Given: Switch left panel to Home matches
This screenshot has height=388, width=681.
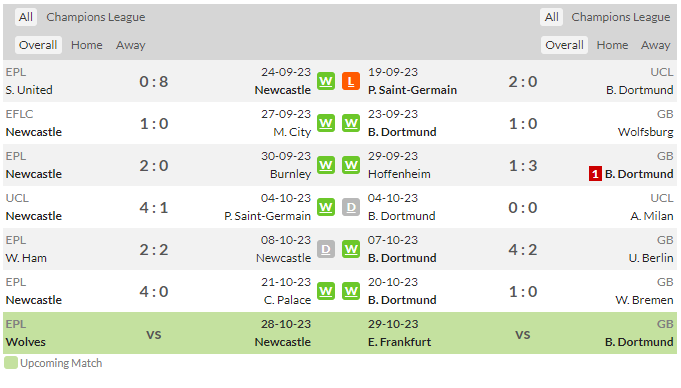Looking at the screenshot, I should pyautogui.click(x=87, y=45).
